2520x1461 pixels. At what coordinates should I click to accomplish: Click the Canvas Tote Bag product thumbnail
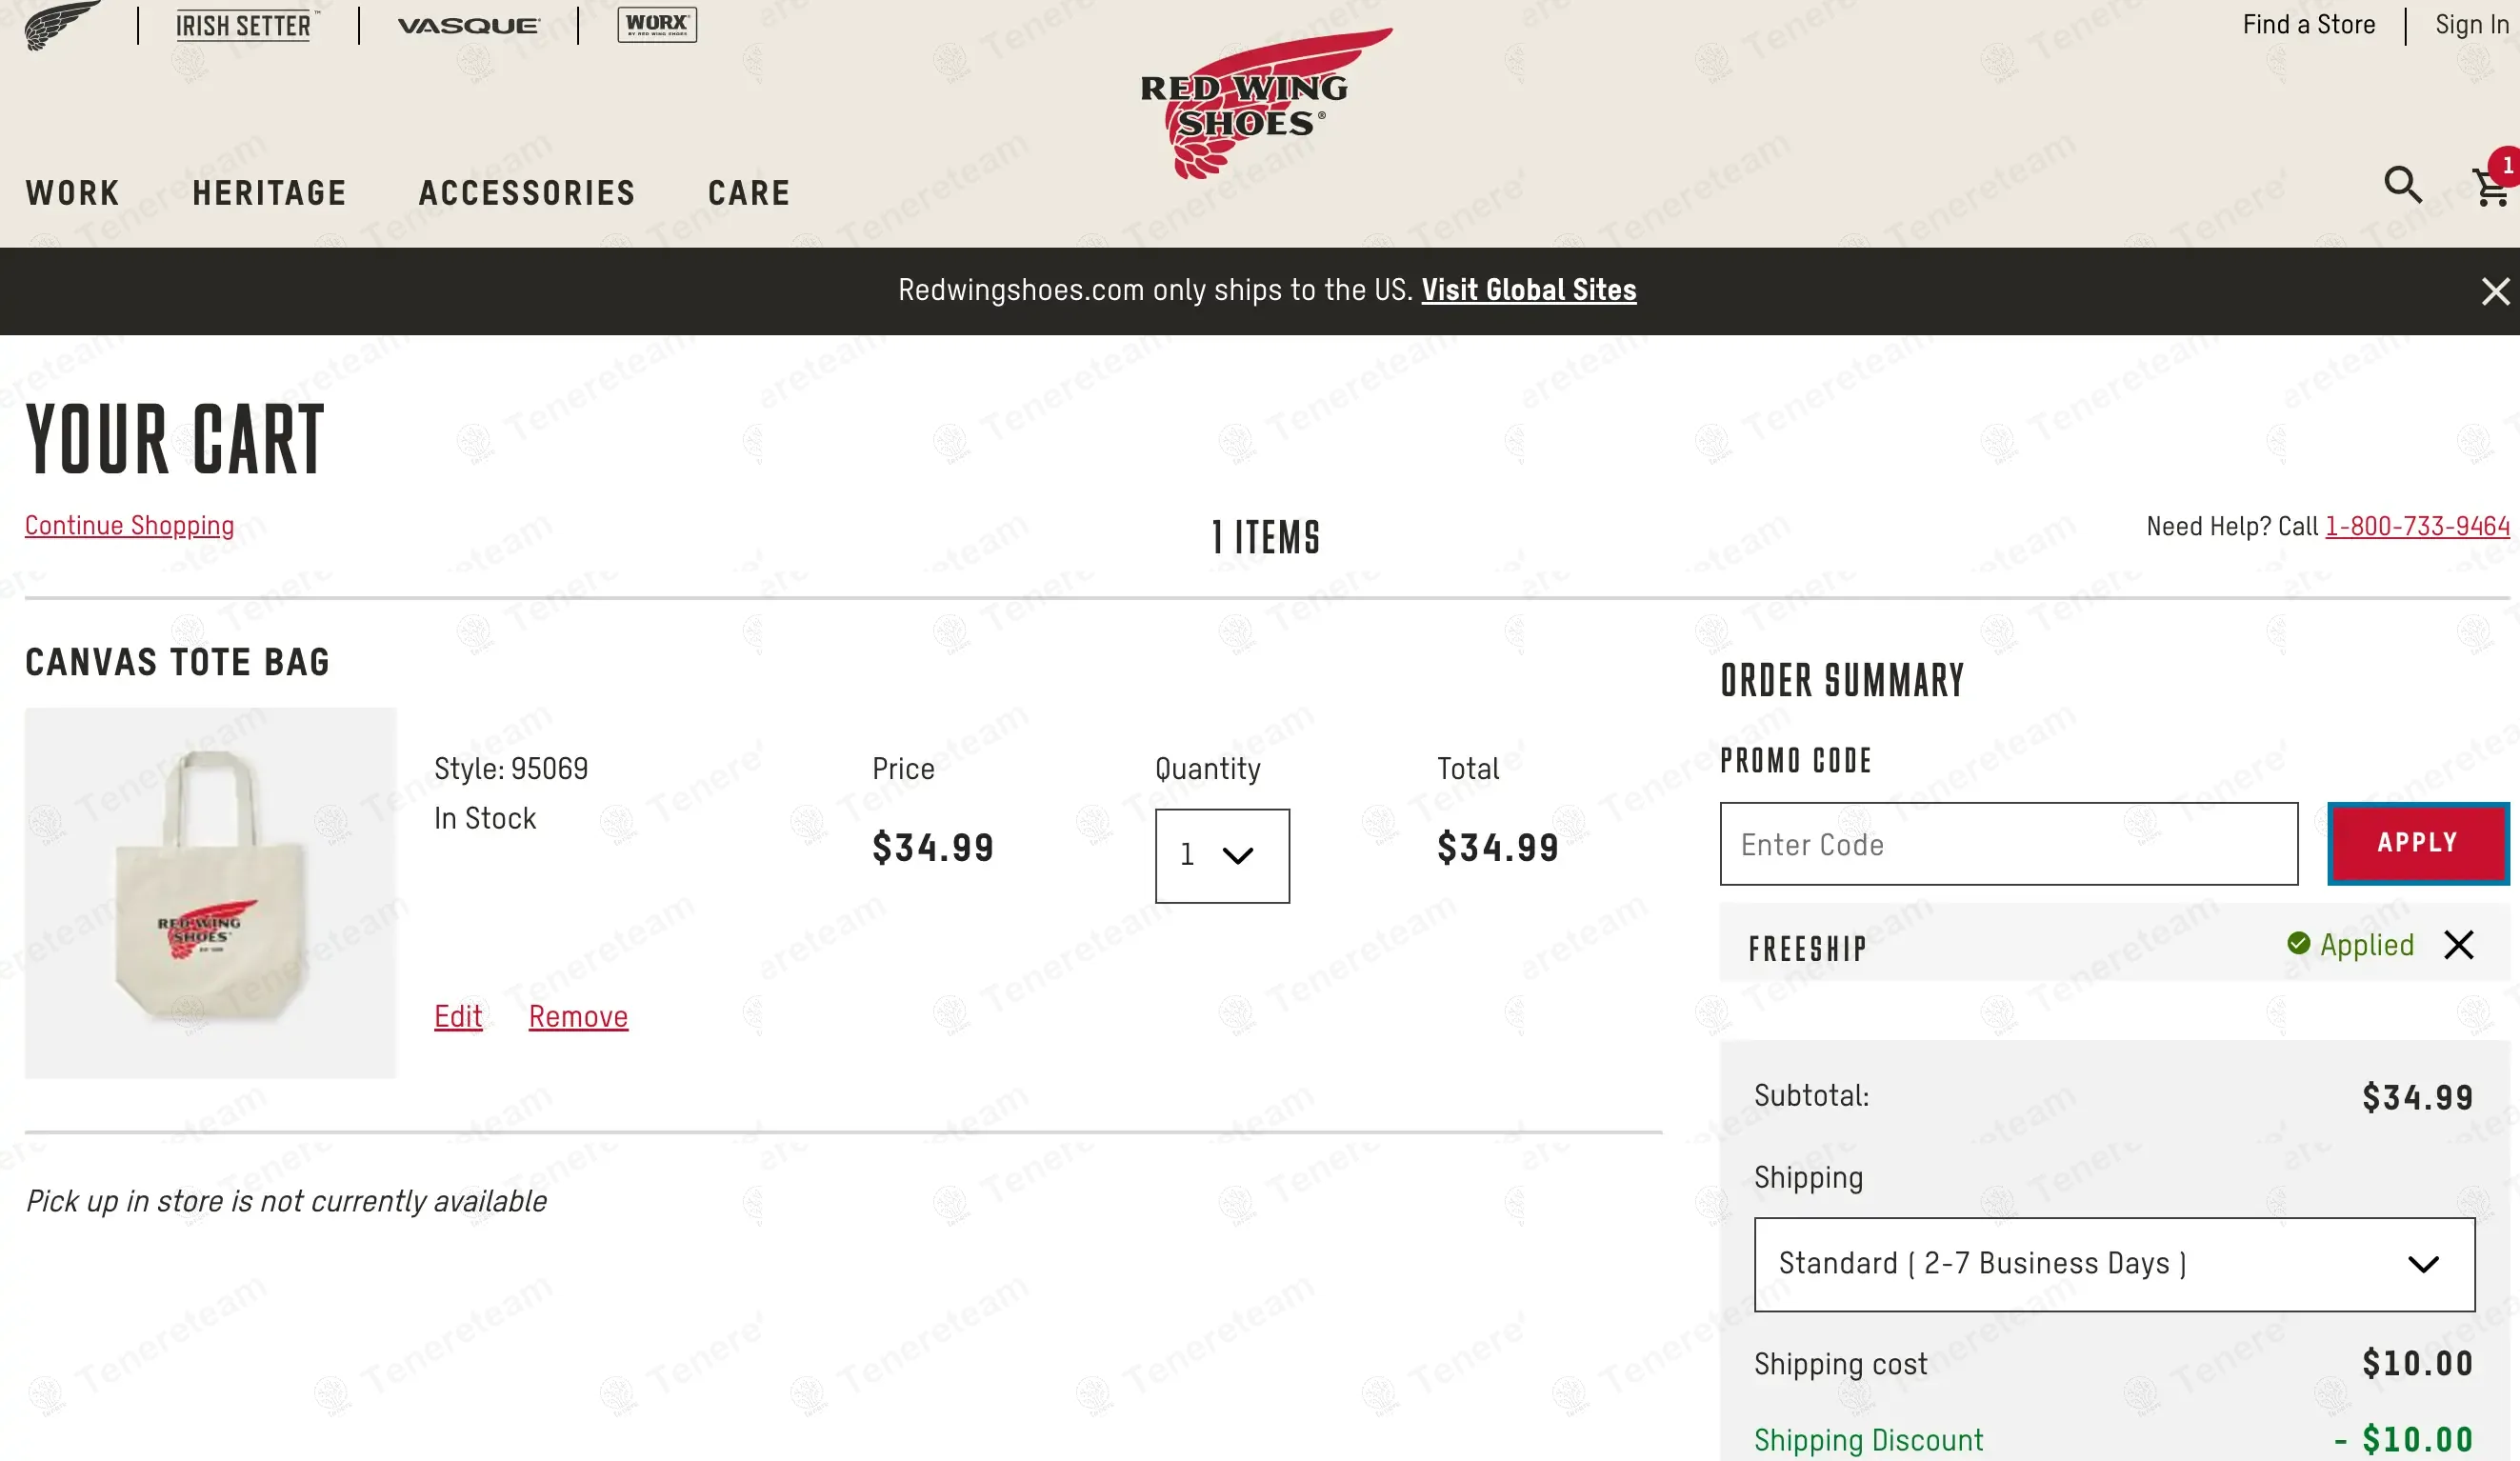point(210,893)
